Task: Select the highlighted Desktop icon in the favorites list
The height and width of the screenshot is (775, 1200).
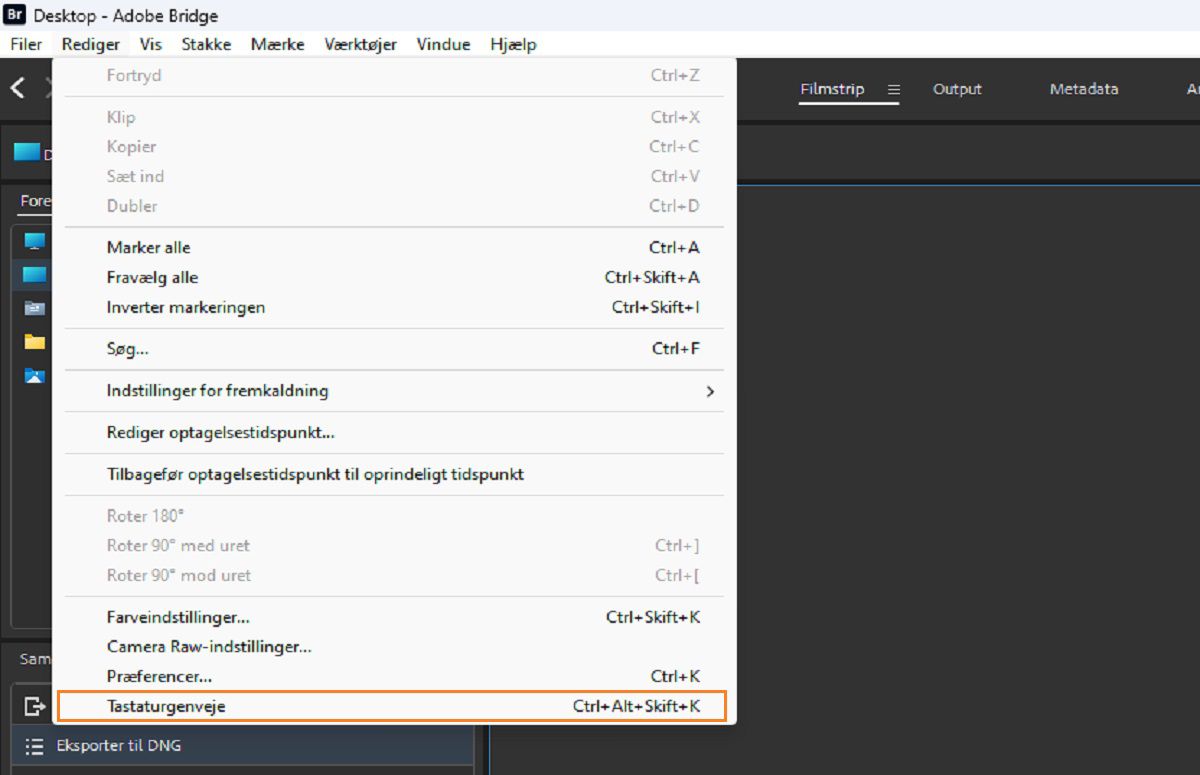Action: click(35, 274)
